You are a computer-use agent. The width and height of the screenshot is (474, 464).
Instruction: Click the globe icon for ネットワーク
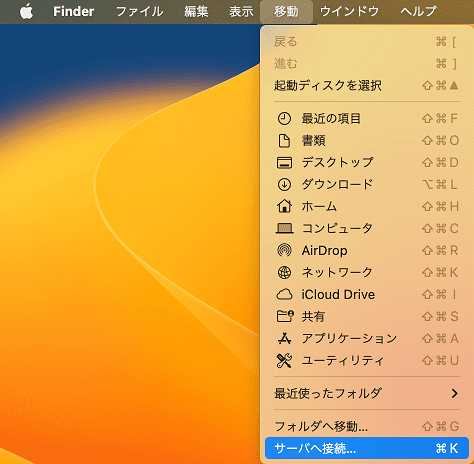[284, 272]
